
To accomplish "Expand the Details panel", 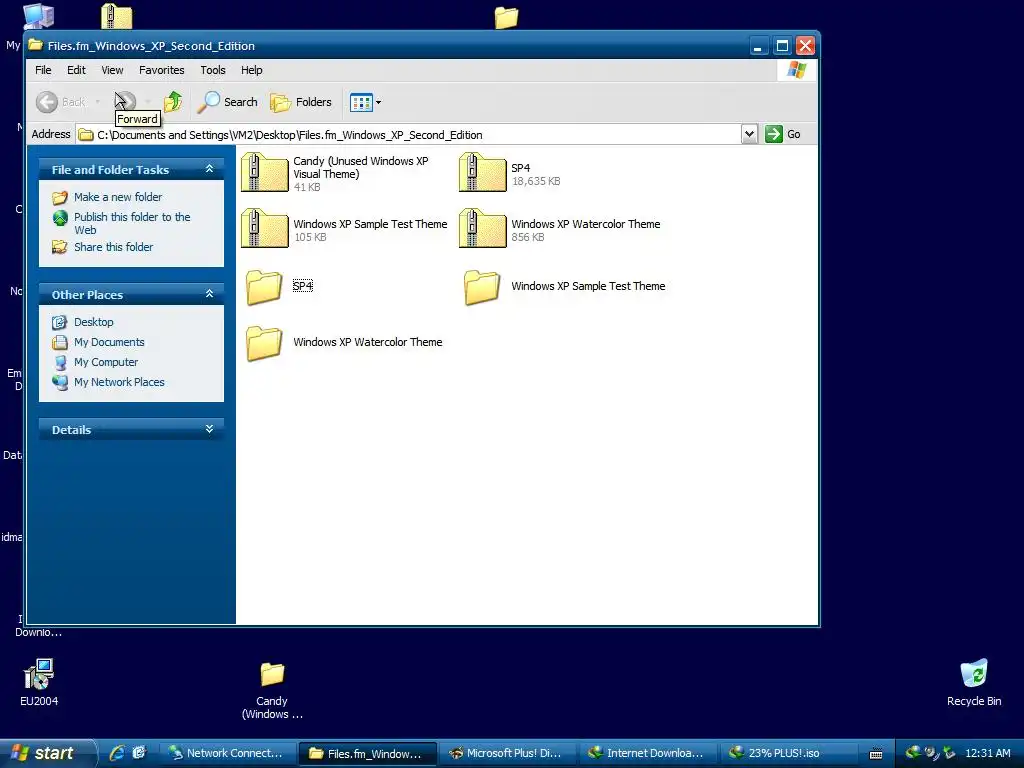I will click(209, 429).
